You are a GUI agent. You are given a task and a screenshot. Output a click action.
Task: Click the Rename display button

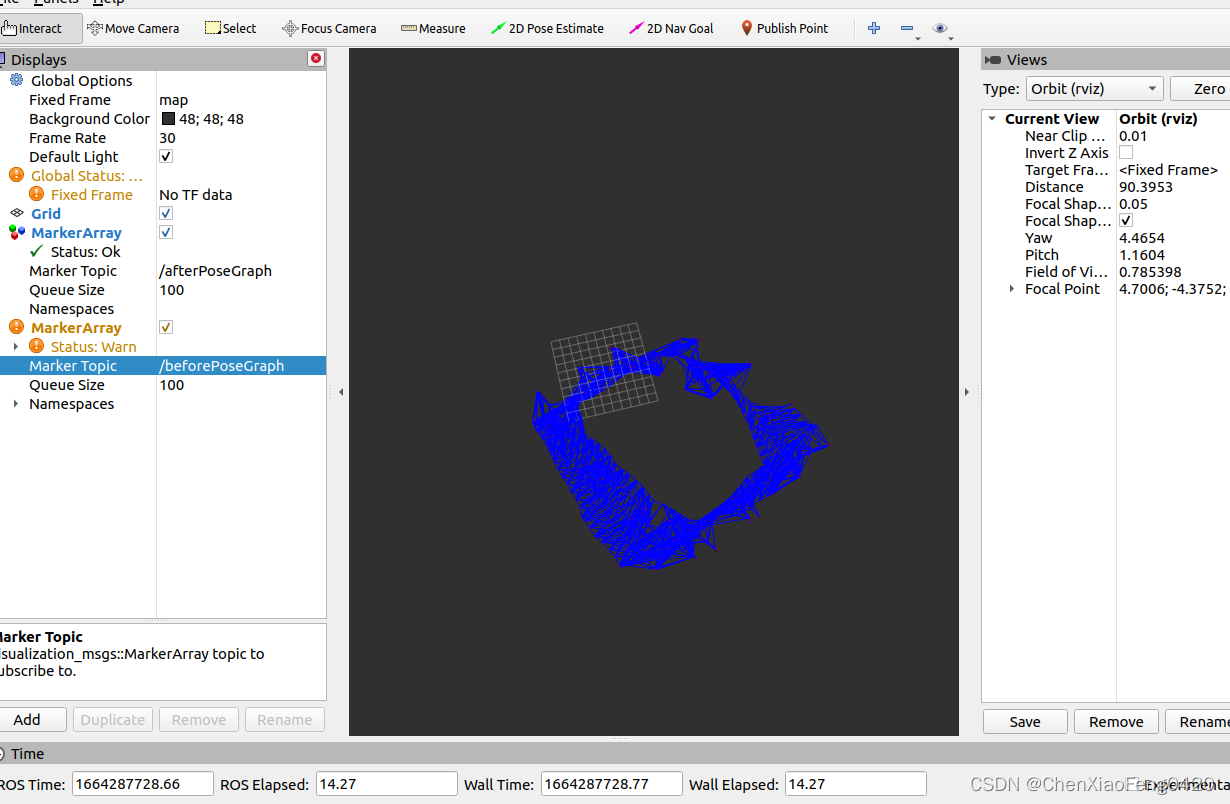(x=285, y=719)
